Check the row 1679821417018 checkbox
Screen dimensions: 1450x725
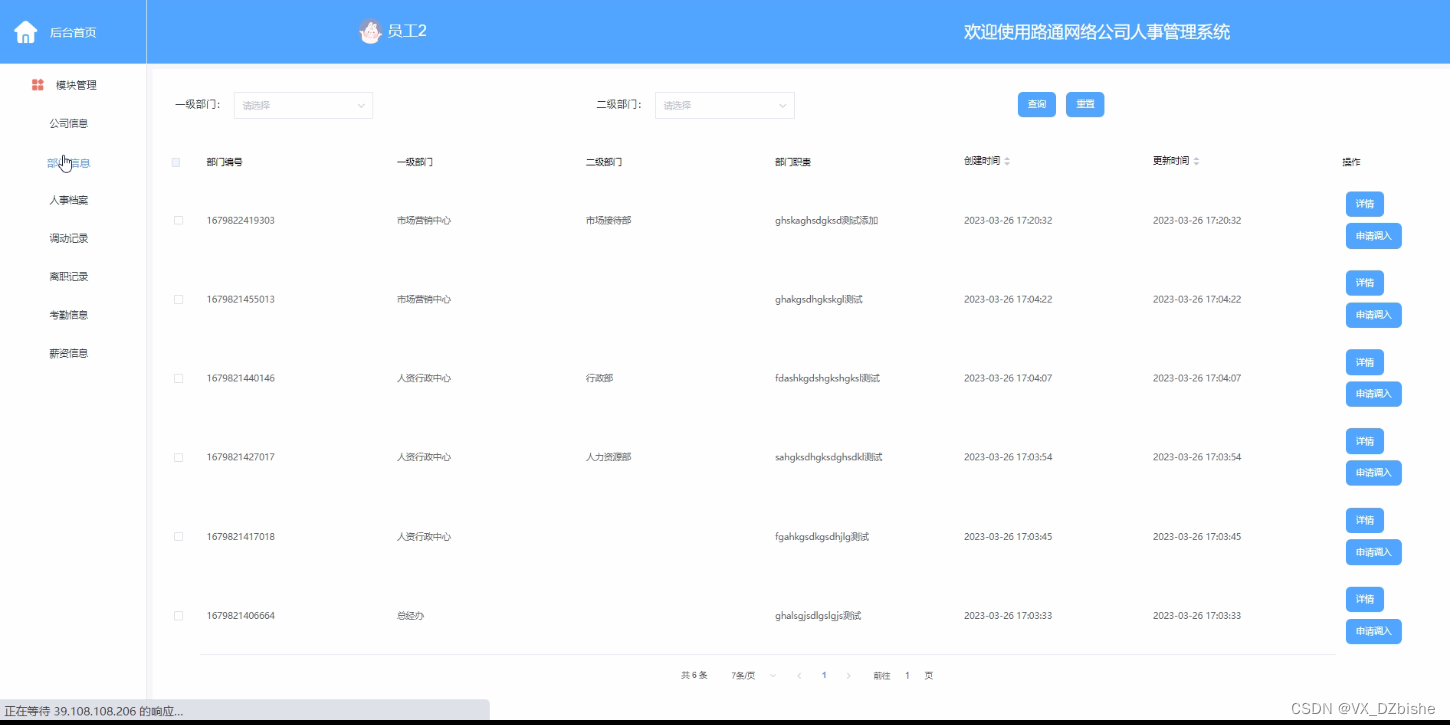pos(179,536)
